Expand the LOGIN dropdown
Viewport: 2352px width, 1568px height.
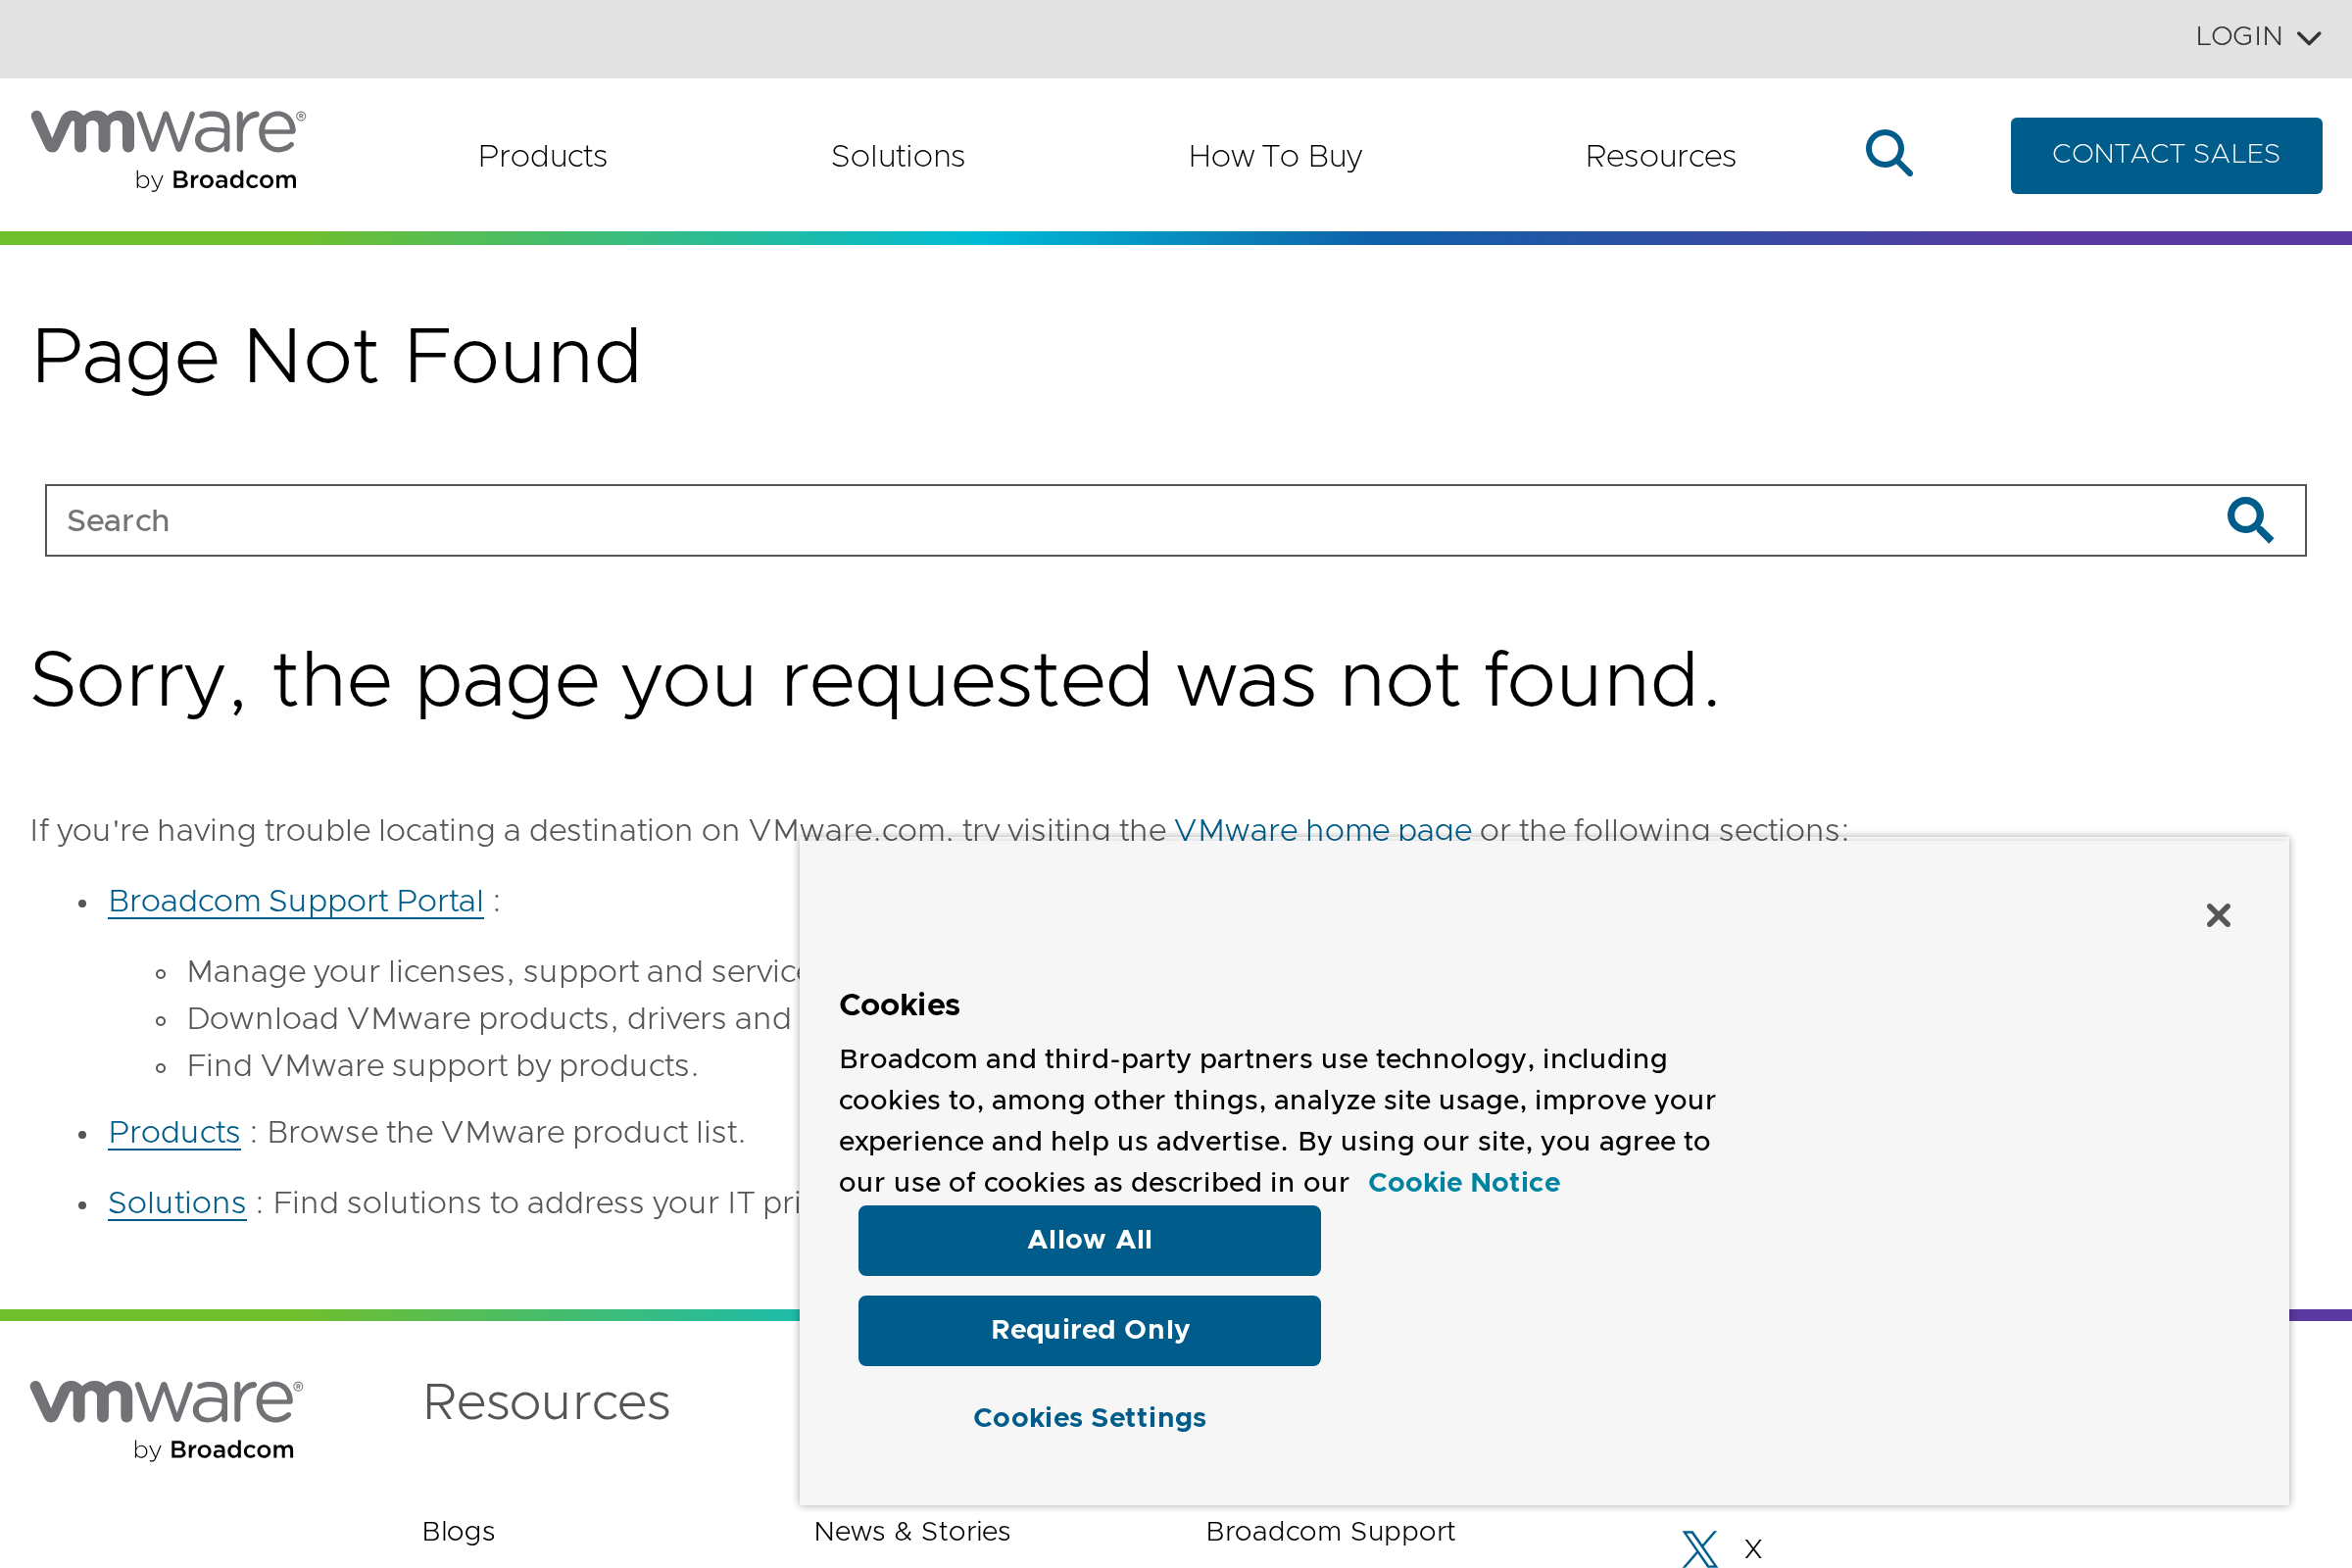pyautogui.click(x=2257, y=37)
